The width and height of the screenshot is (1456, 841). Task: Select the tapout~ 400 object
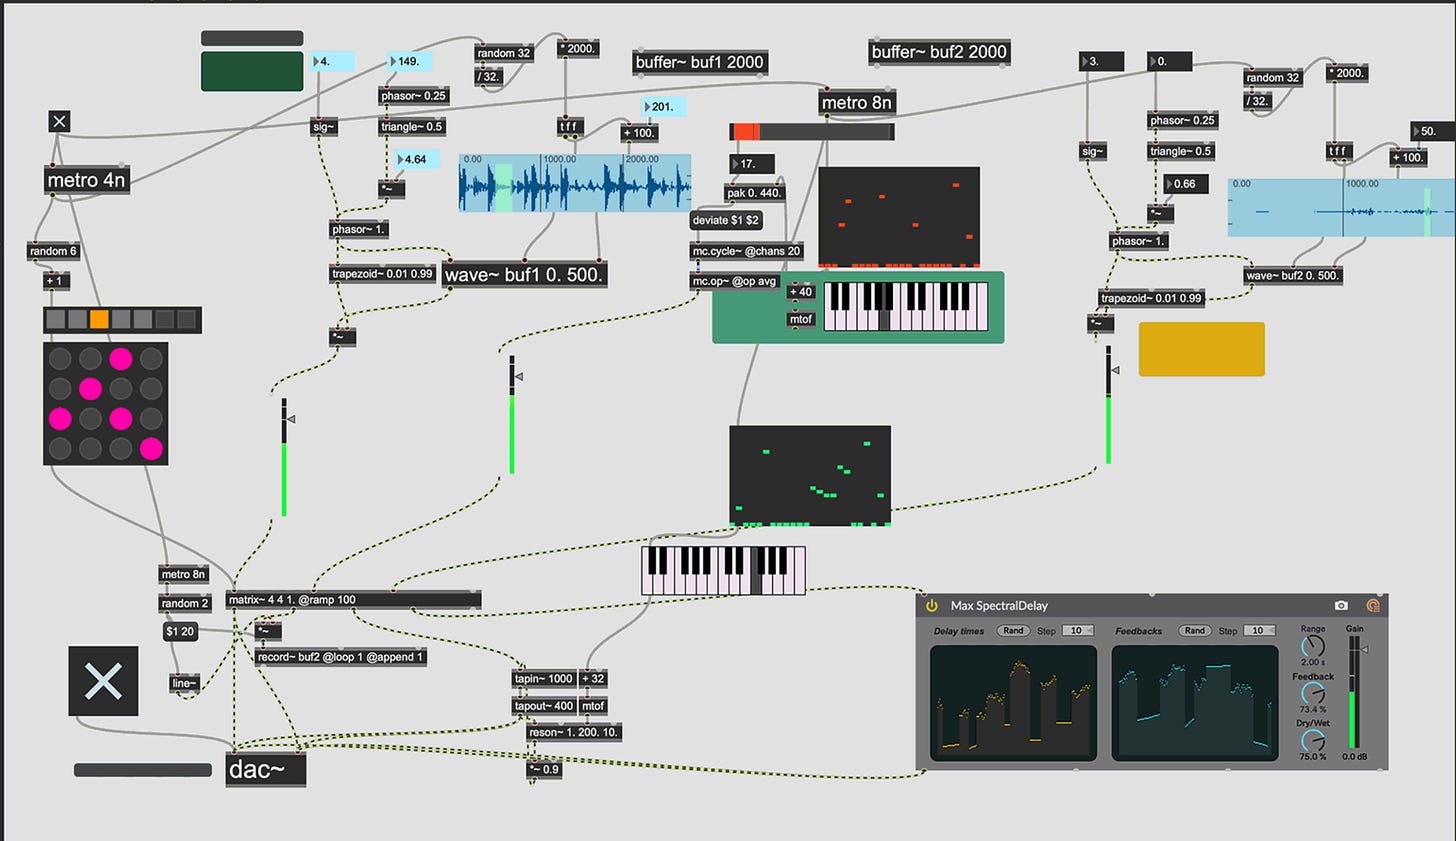tap(544, 705)
